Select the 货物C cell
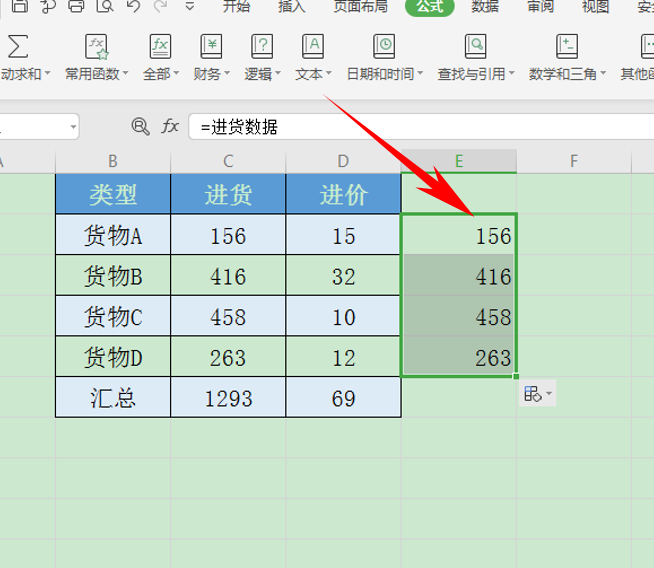Image resolution: width=654 pixels, height=568 pixels. pos(113,316)
